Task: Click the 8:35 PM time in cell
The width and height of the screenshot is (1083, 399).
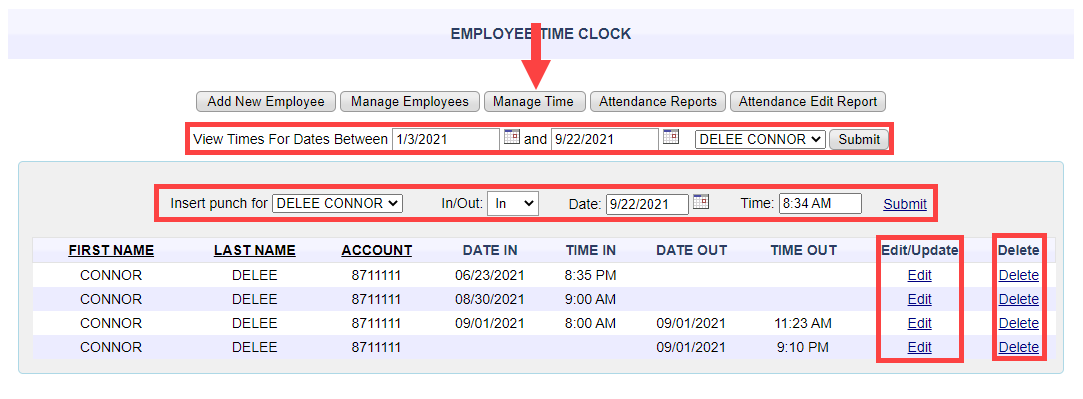Action: (591, 275)
